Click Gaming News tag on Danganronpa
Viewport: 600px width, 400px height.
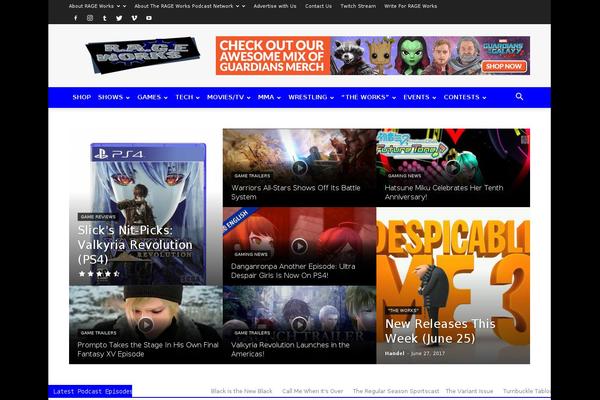tap(251, 254)
